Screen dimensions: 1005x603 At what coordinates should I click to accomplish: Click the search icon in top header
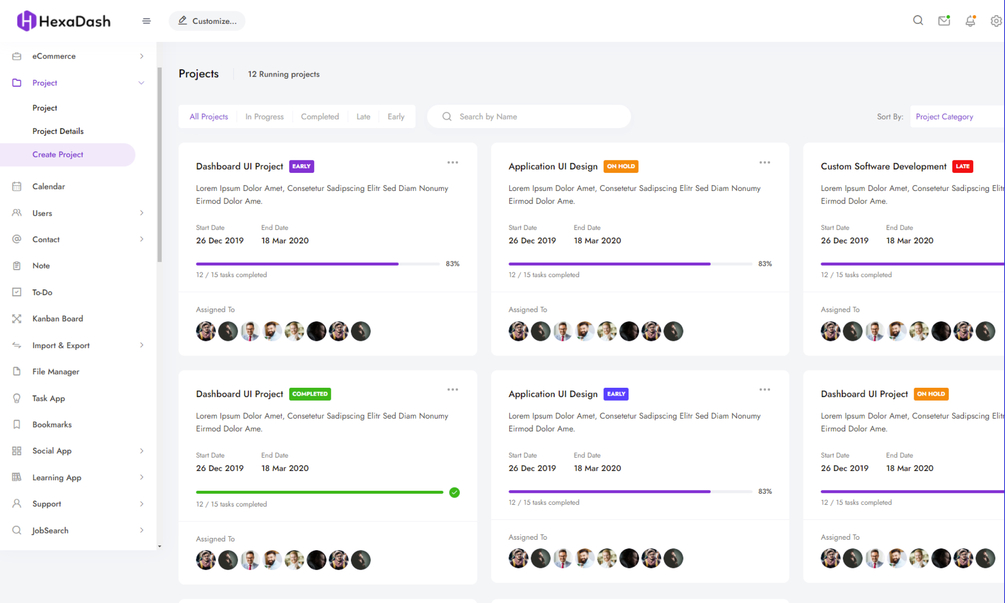(x=918, y=21)
